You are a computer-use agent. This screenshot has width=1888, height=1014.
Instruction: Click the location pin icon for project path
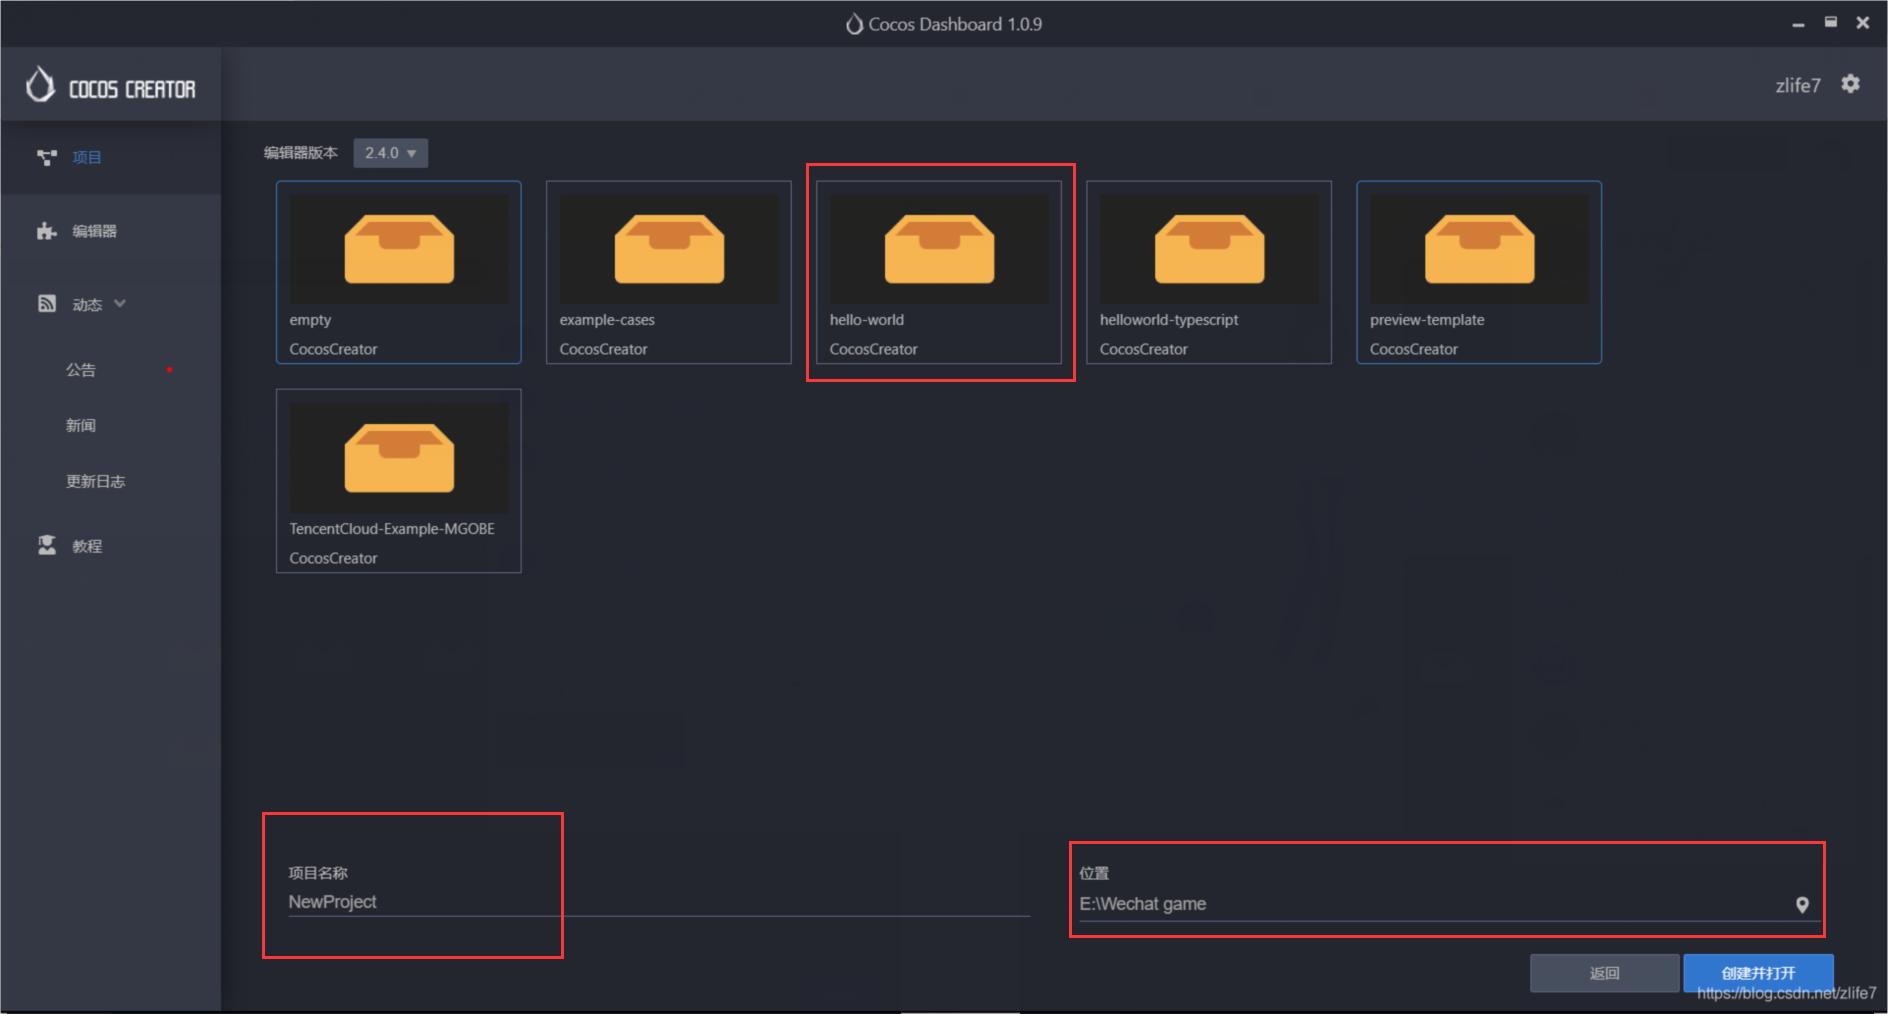pos(1802,905)
